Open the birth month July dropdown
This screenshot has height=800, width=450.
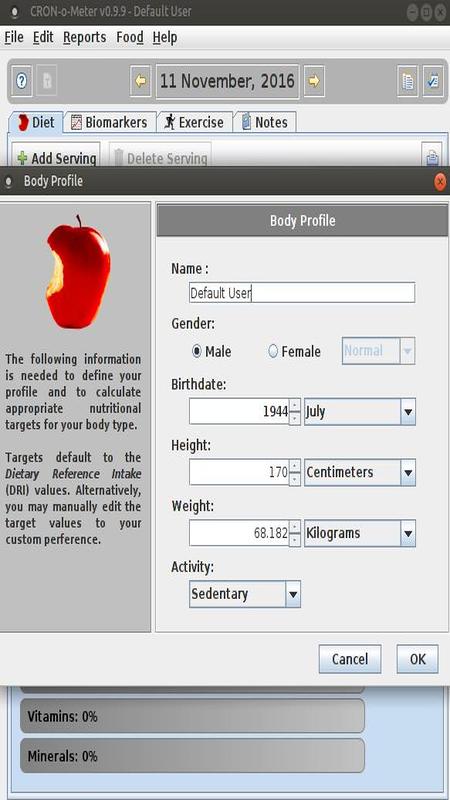(x=360, y=412)
